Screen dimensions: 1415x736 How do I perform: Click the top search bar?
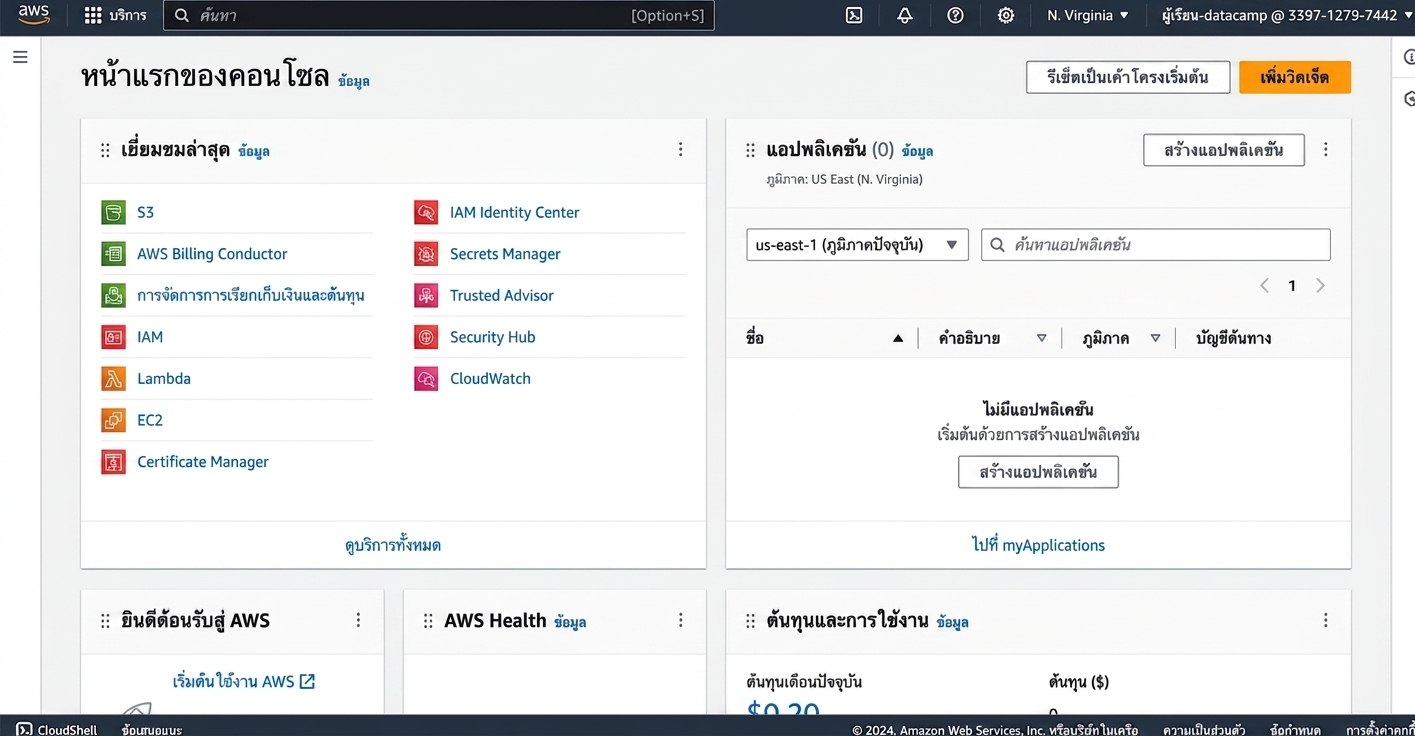click(439, 15)
